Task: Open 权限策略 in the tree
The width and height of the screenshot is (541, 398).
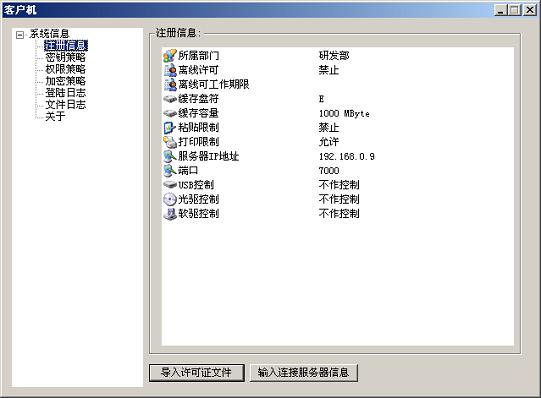Action: tap(66, 69)
